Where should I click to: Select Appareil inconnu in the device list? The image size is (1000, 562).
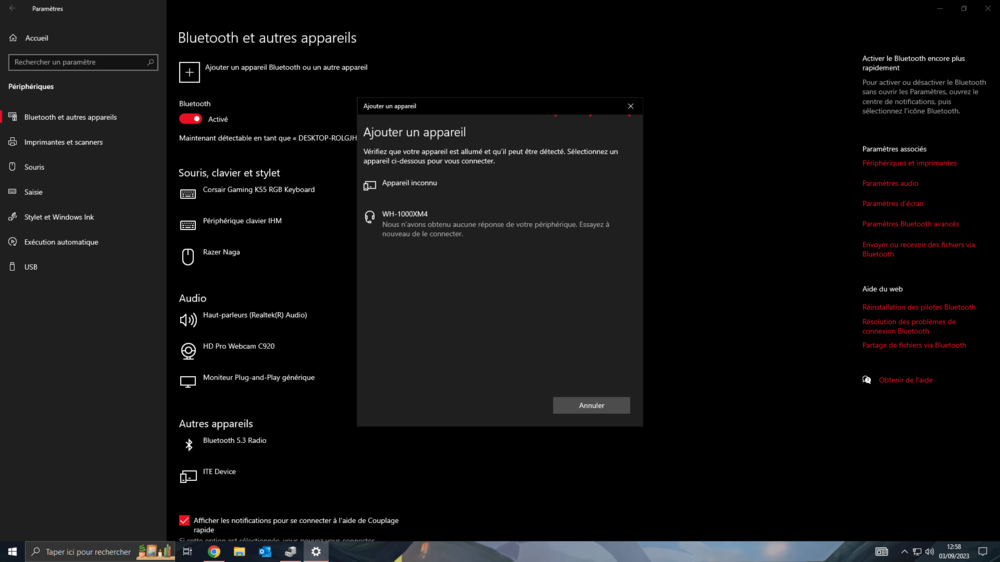click(x=409, y=183)
